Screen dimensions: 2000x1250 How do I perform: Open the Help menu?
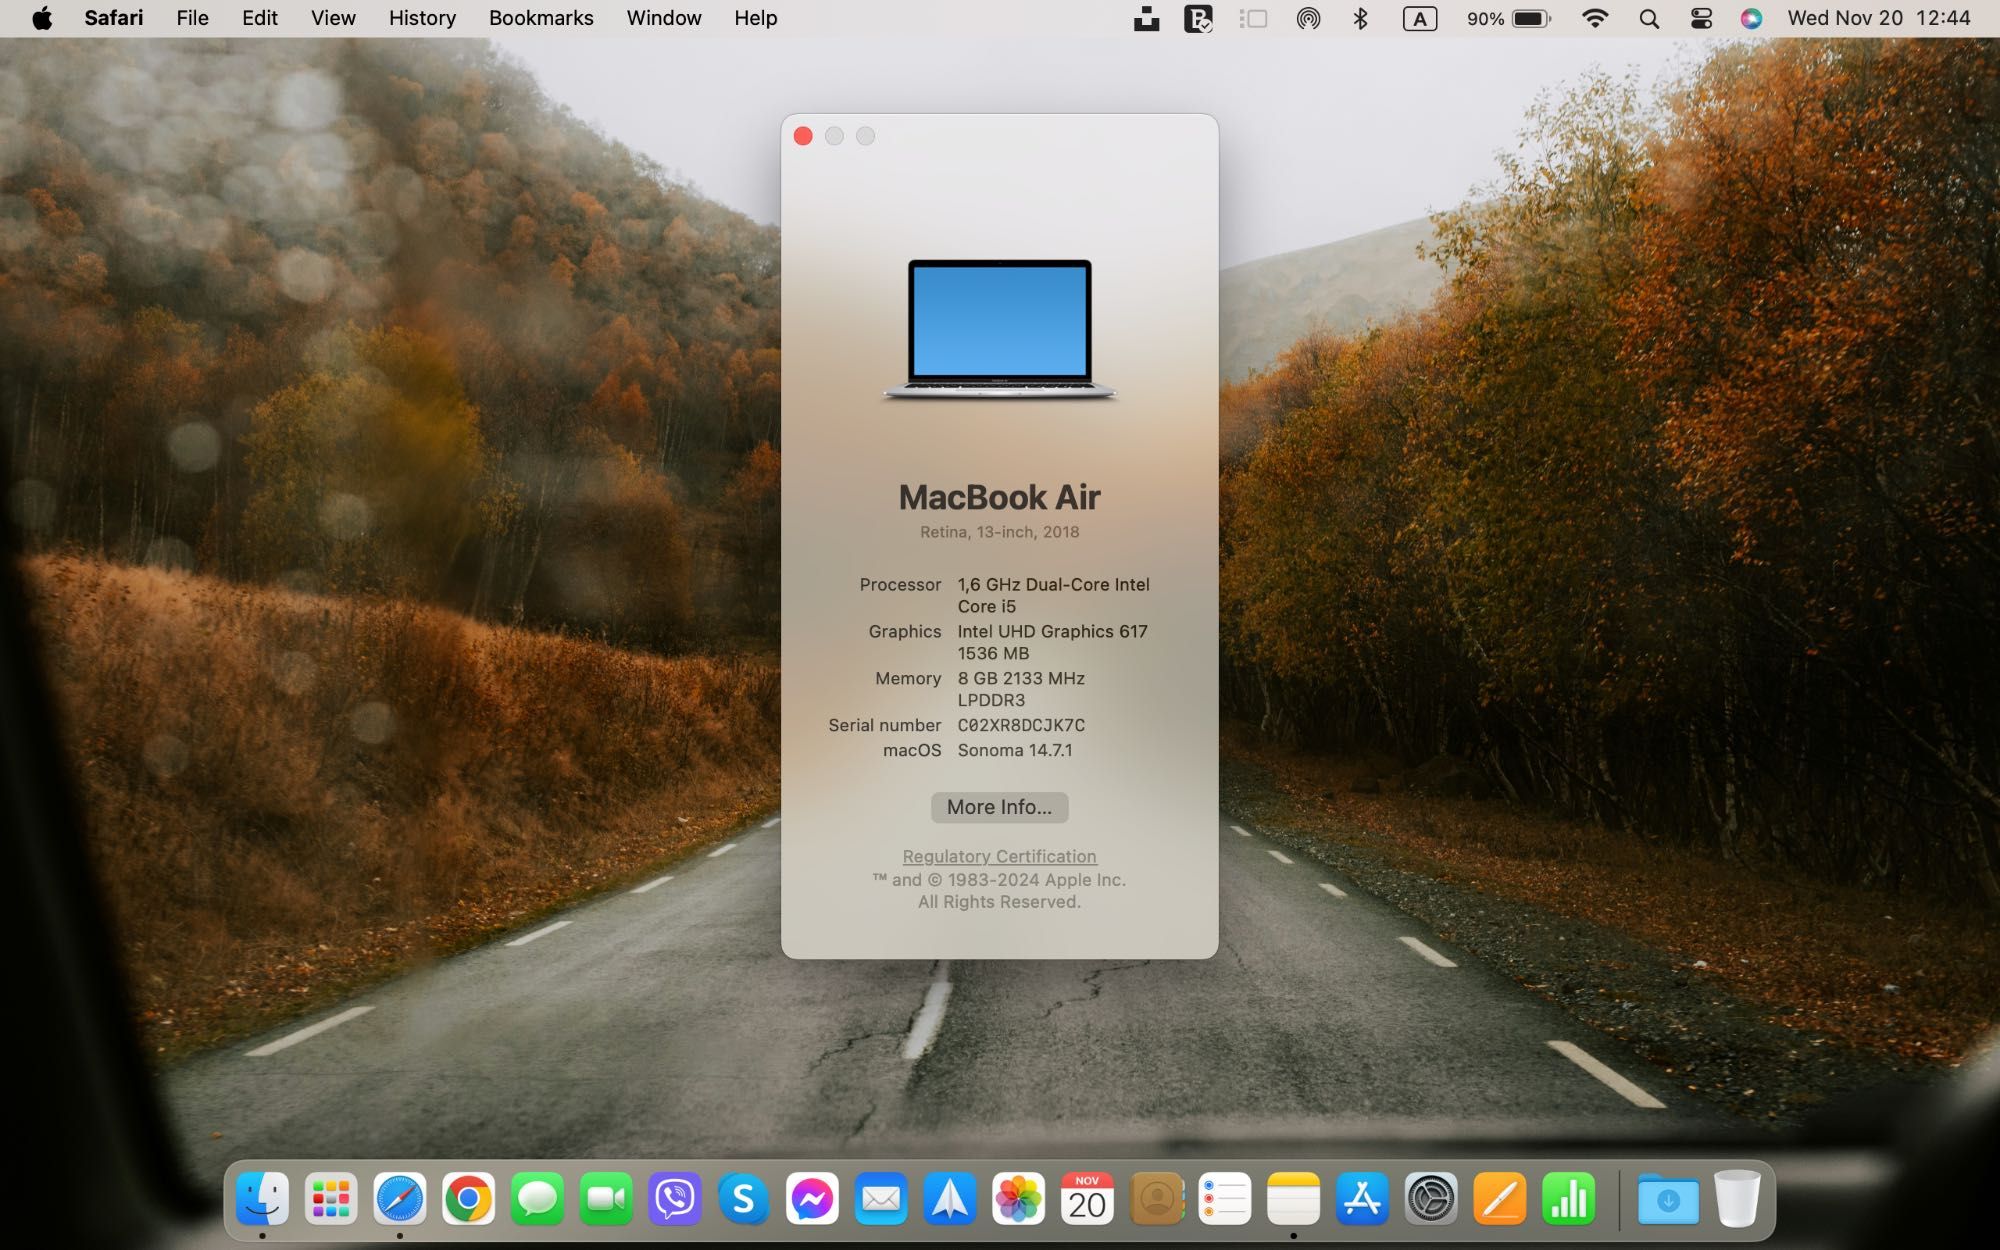pos(755,18)
